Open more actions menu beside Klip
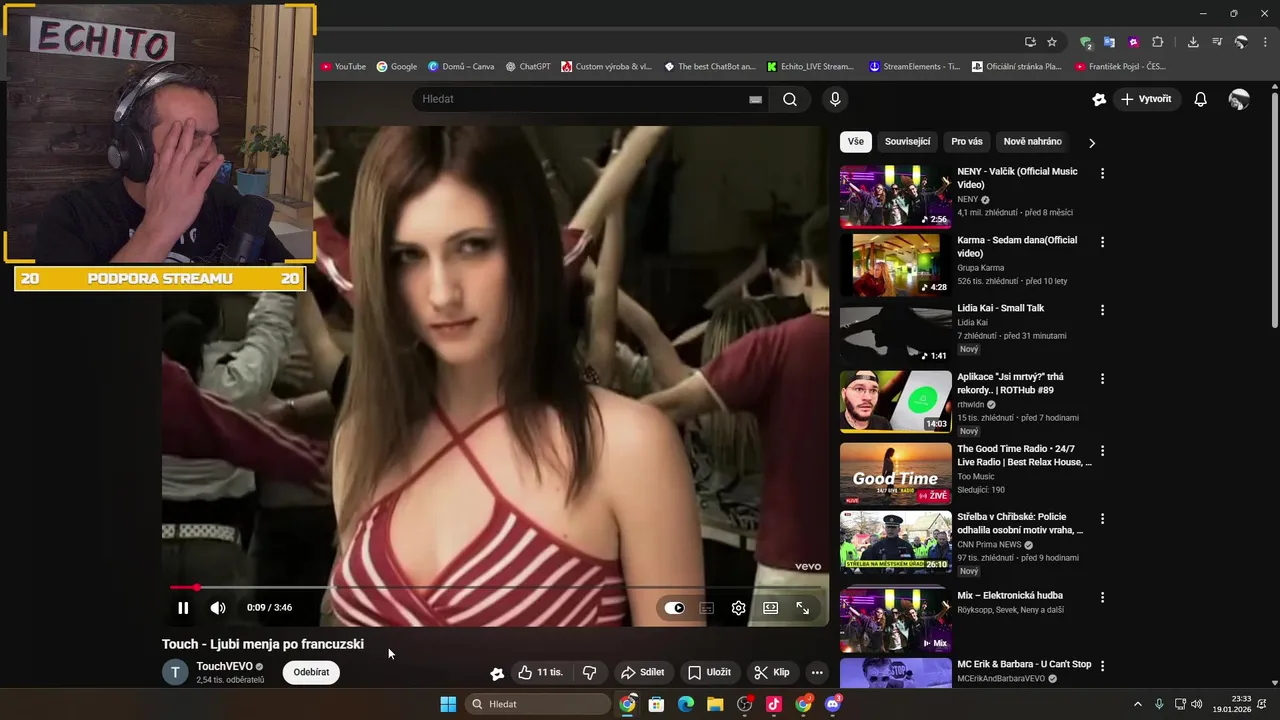1280x720 pixels. 817,673
